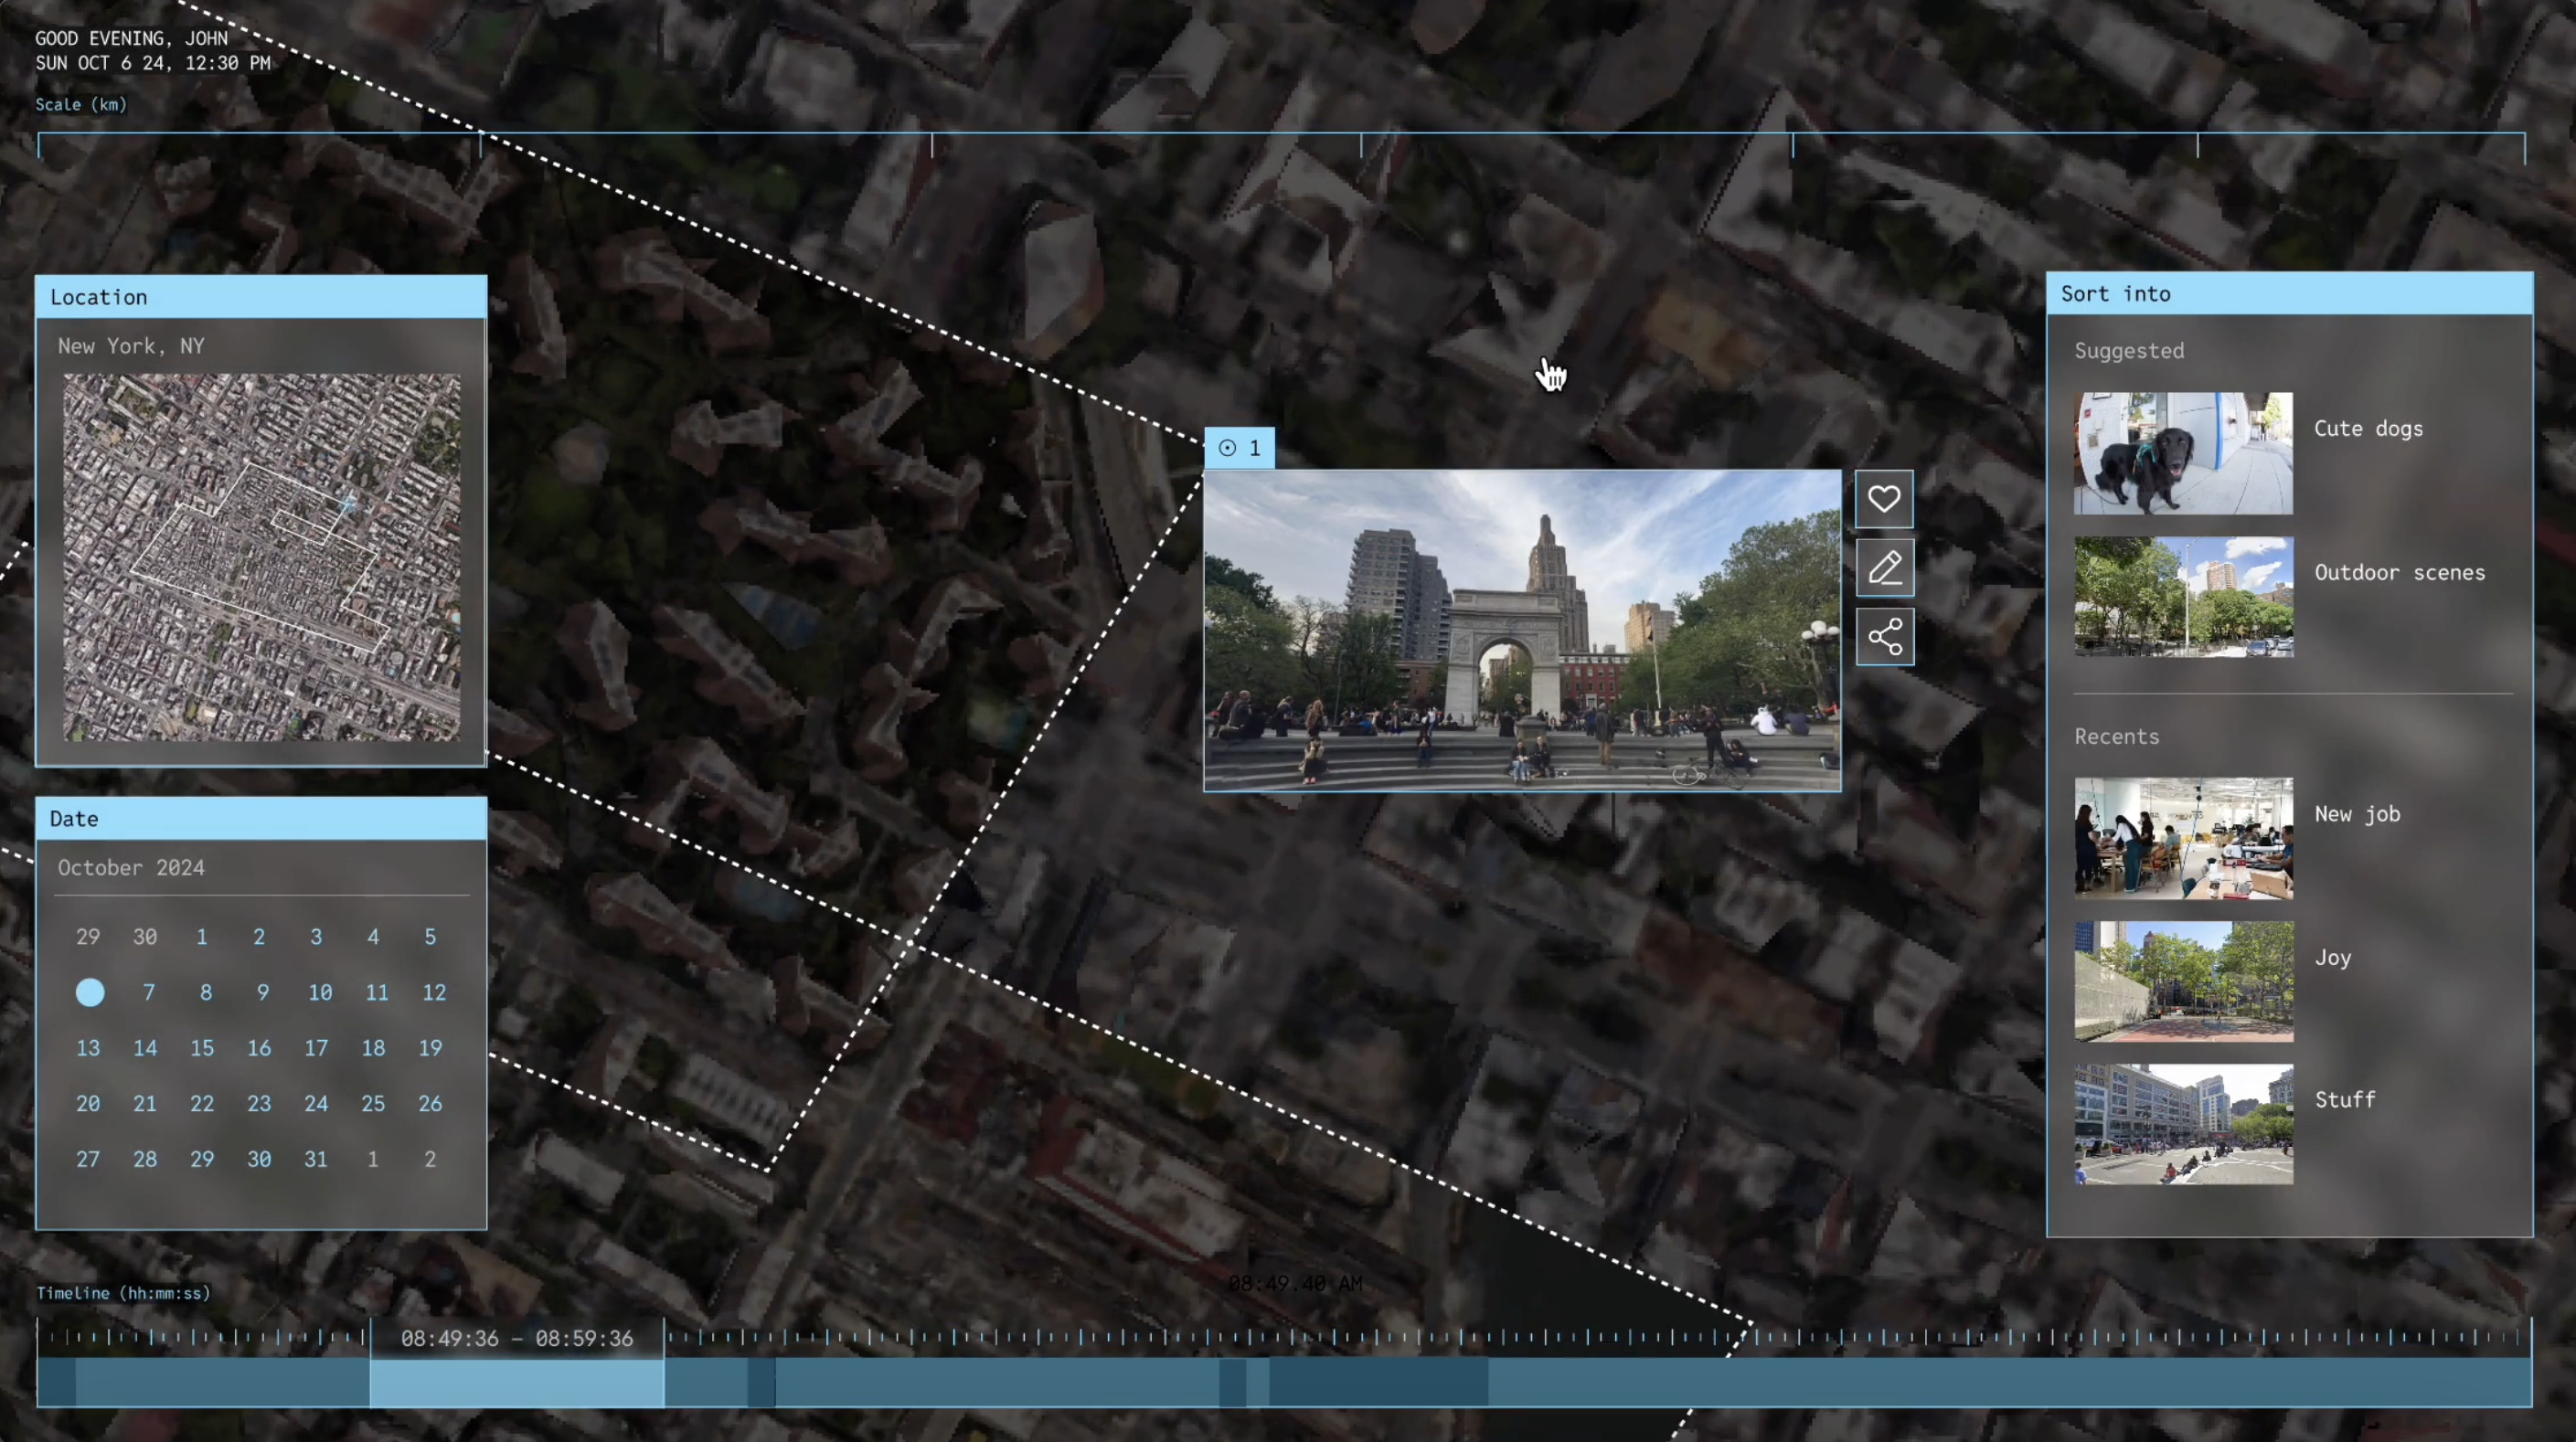Click the heart favorite icon
Screen dimensions: 2576x1442
click(1884, 498)
